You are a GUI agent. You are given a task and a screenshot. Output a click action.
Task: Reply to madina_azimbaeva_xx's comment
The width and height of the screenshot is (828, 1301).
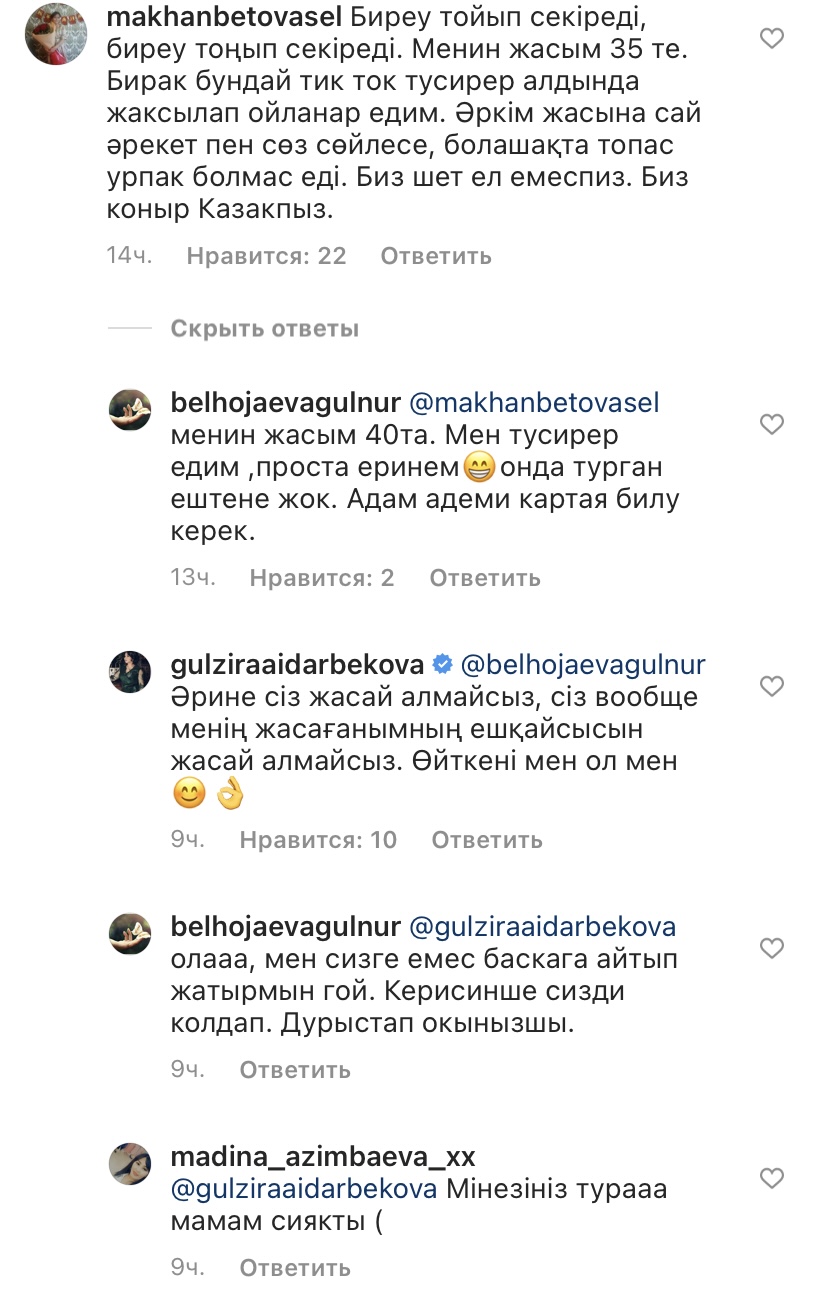click(x=295, y=1268)
